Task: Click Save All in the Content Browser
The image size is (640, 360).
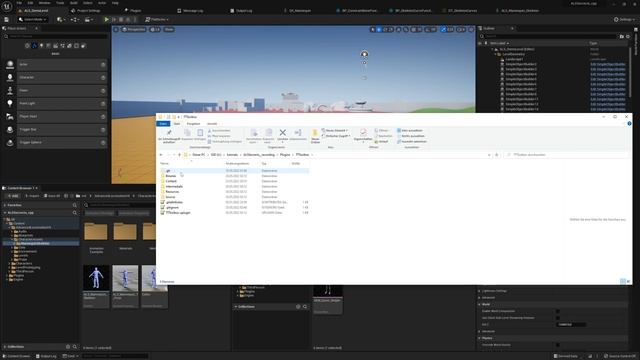Action: tap(52, 196)
